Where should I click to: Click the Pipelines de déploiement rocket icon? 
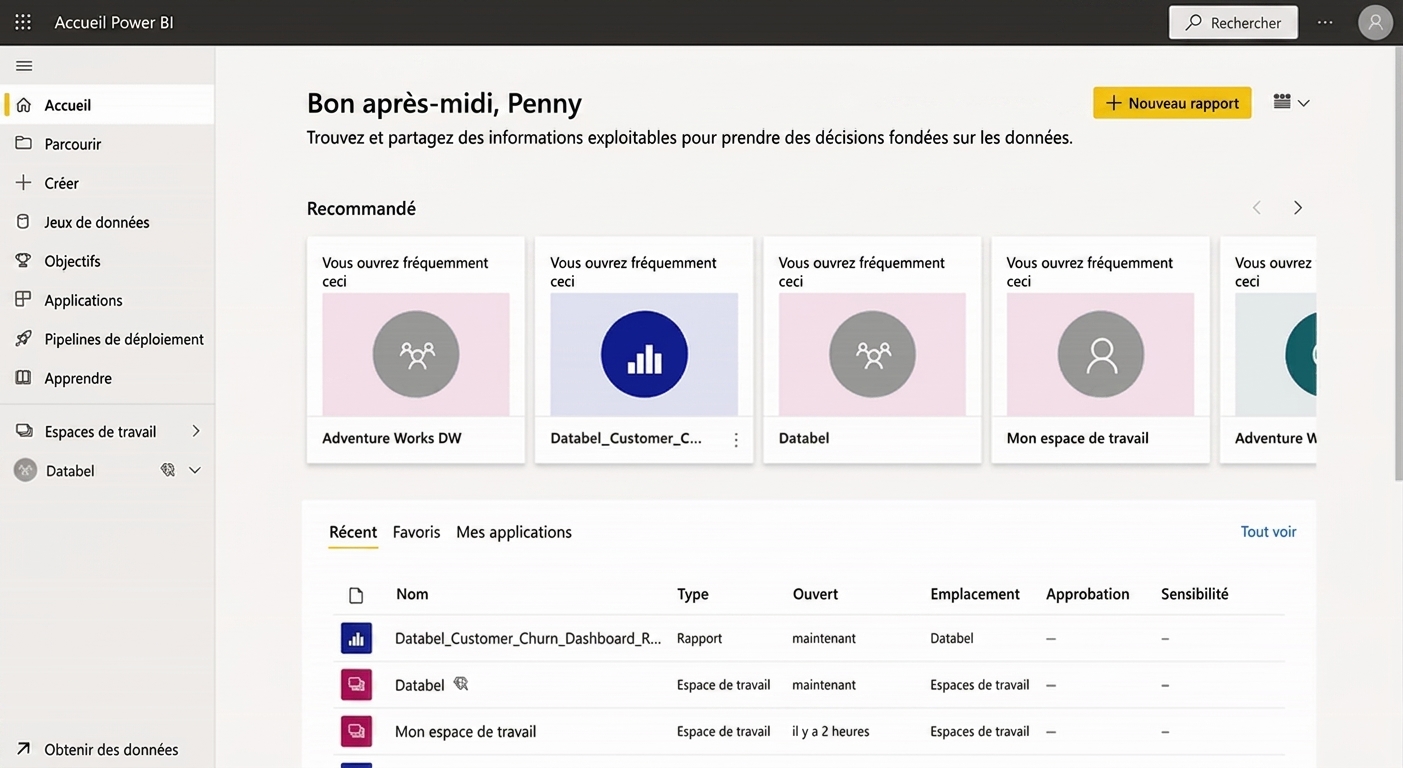(x=24, y=339)
